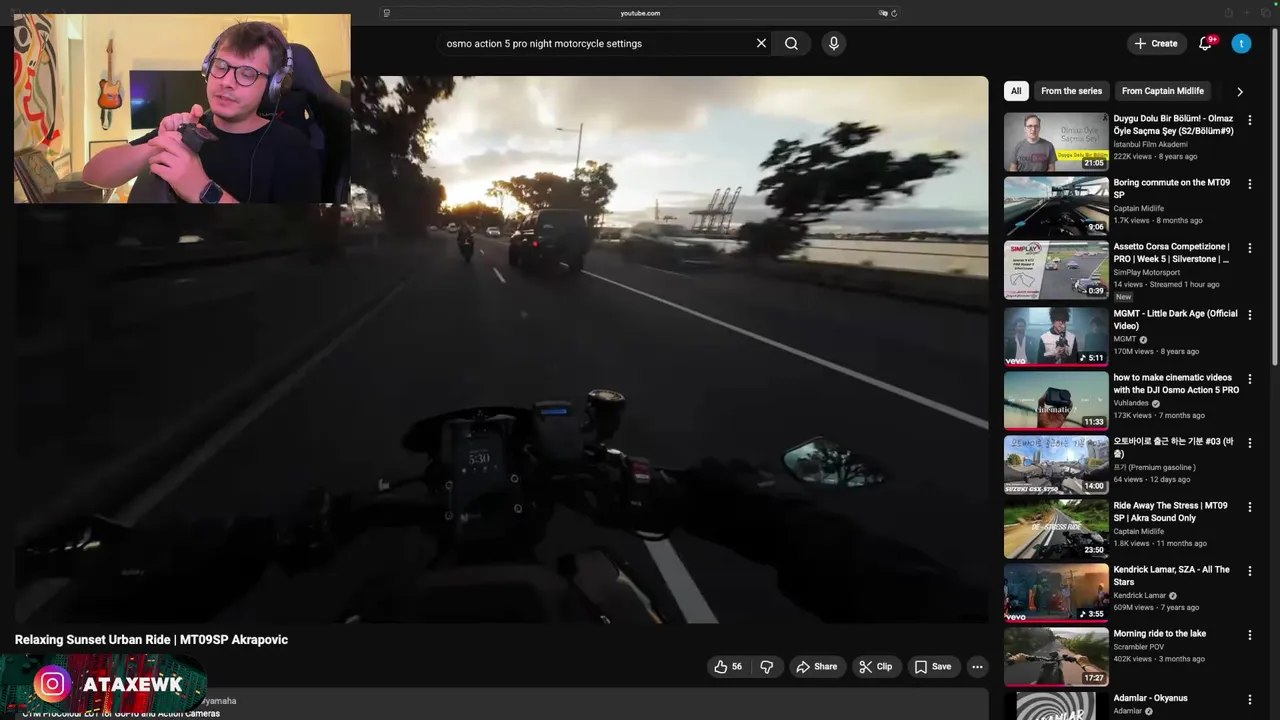Viewport: 1280px width, 720px height.
Task: Click the magnifier search button
Action: 791,43
